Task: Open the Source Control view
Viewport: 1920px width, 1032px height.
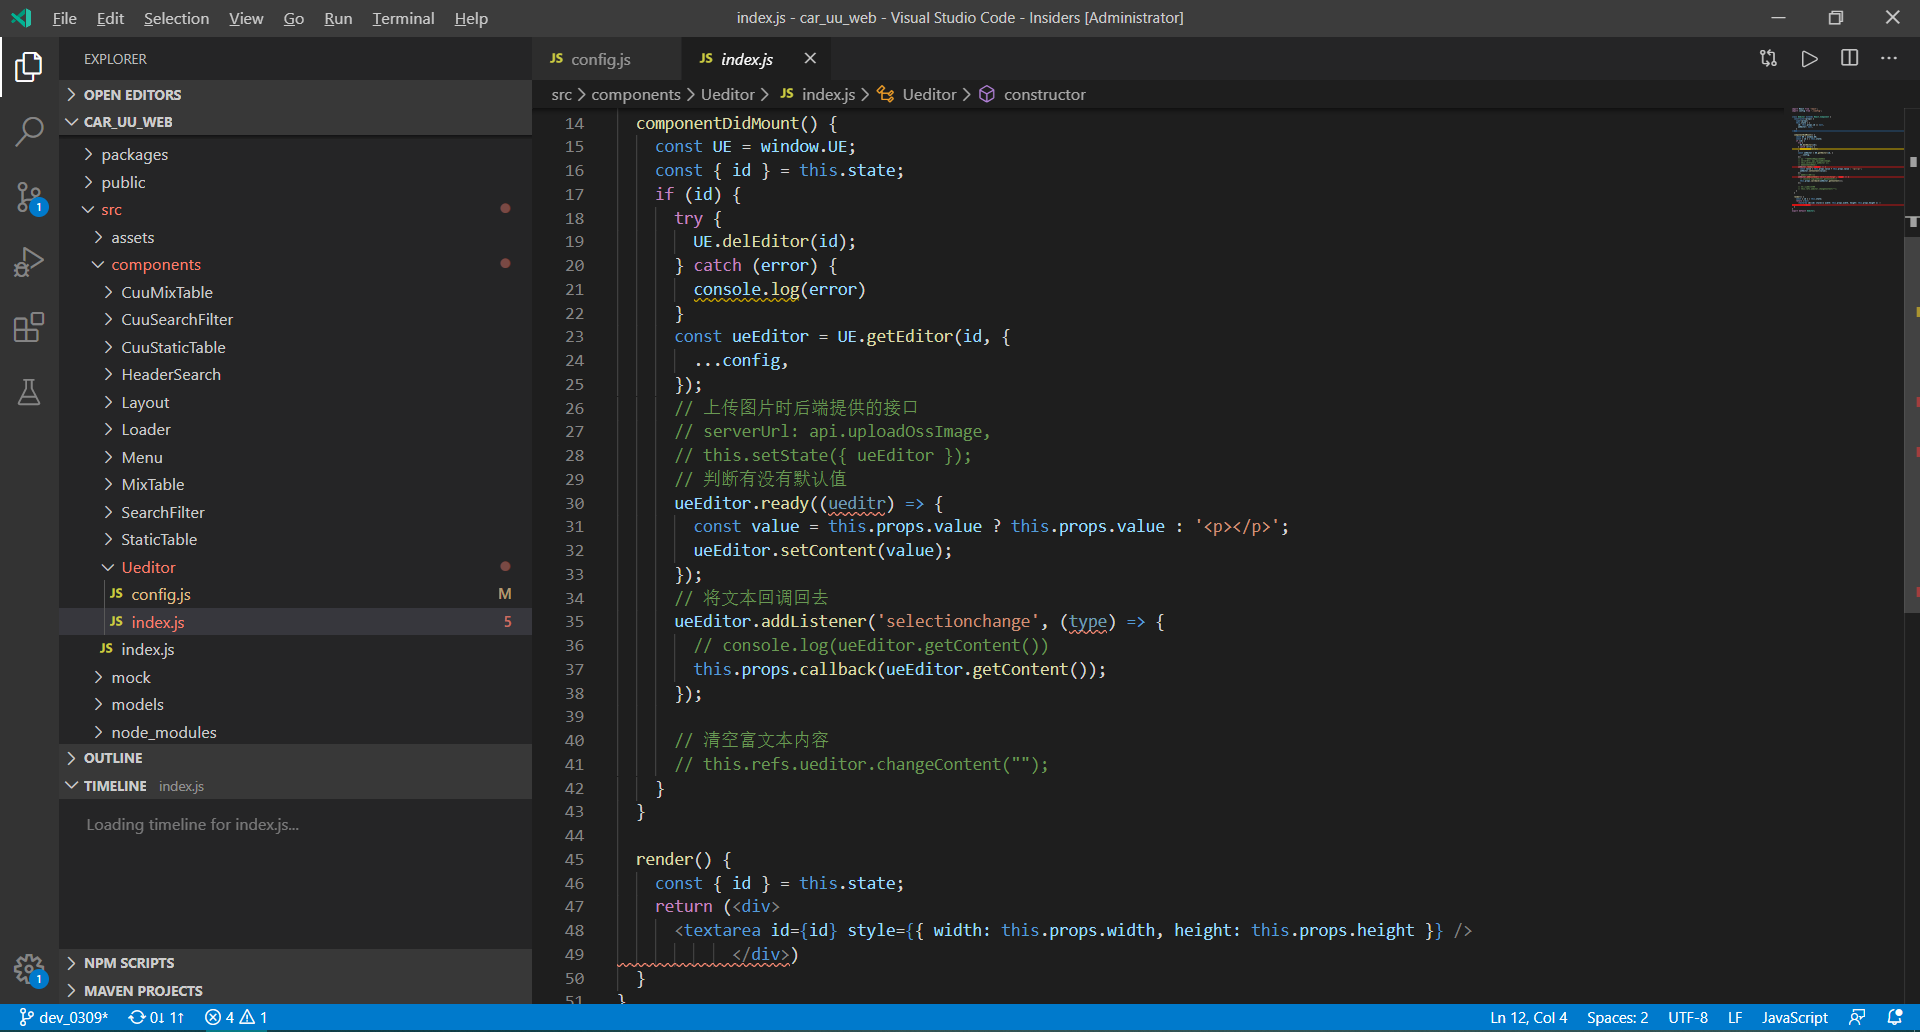Action: pyautogui.click(x=29, y=197)
